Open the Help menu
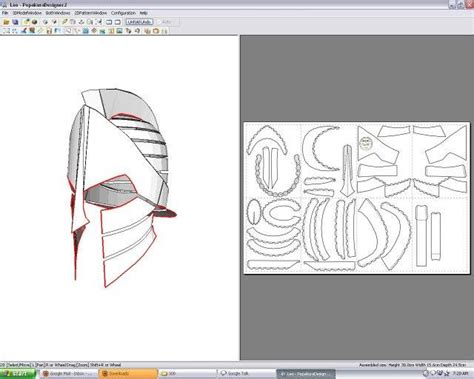Viewport: 474px width, 379px height. click(x=144, y=13)
